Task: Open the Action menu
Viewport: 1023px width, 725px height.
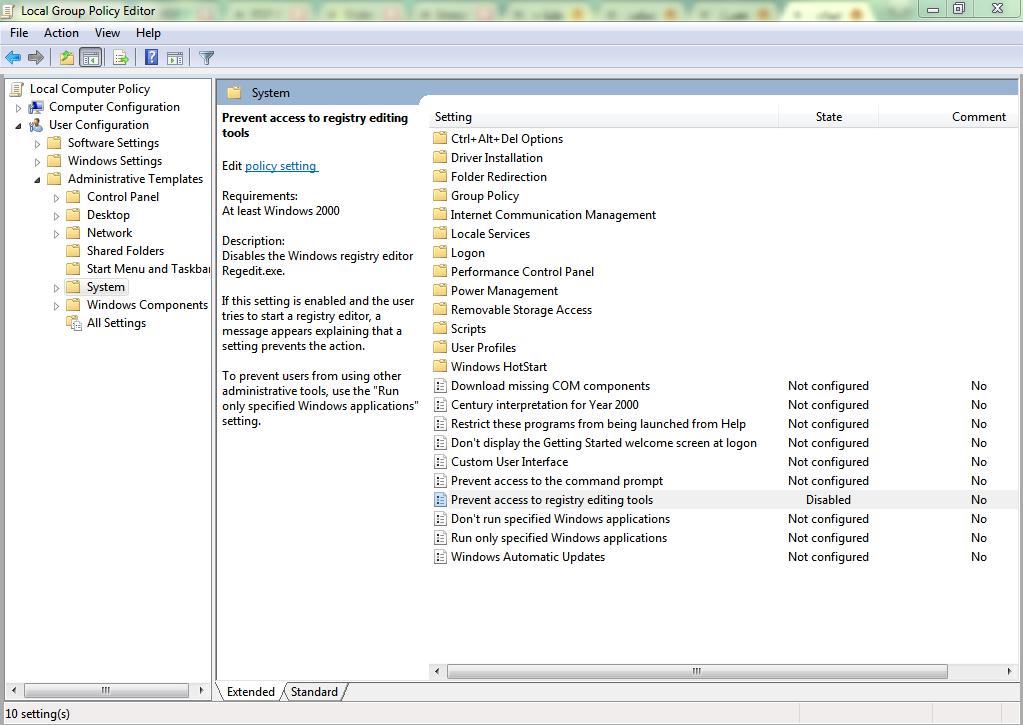Action: click(61, 33)
